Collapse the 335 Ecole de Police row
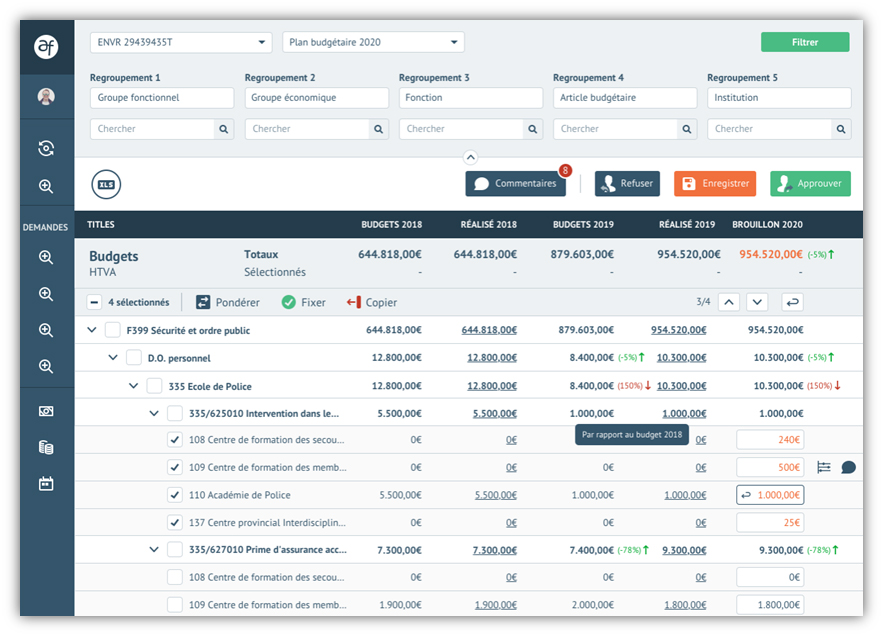Image resolution: width=883 pixels, height=636 pixels. click(133, 385)
